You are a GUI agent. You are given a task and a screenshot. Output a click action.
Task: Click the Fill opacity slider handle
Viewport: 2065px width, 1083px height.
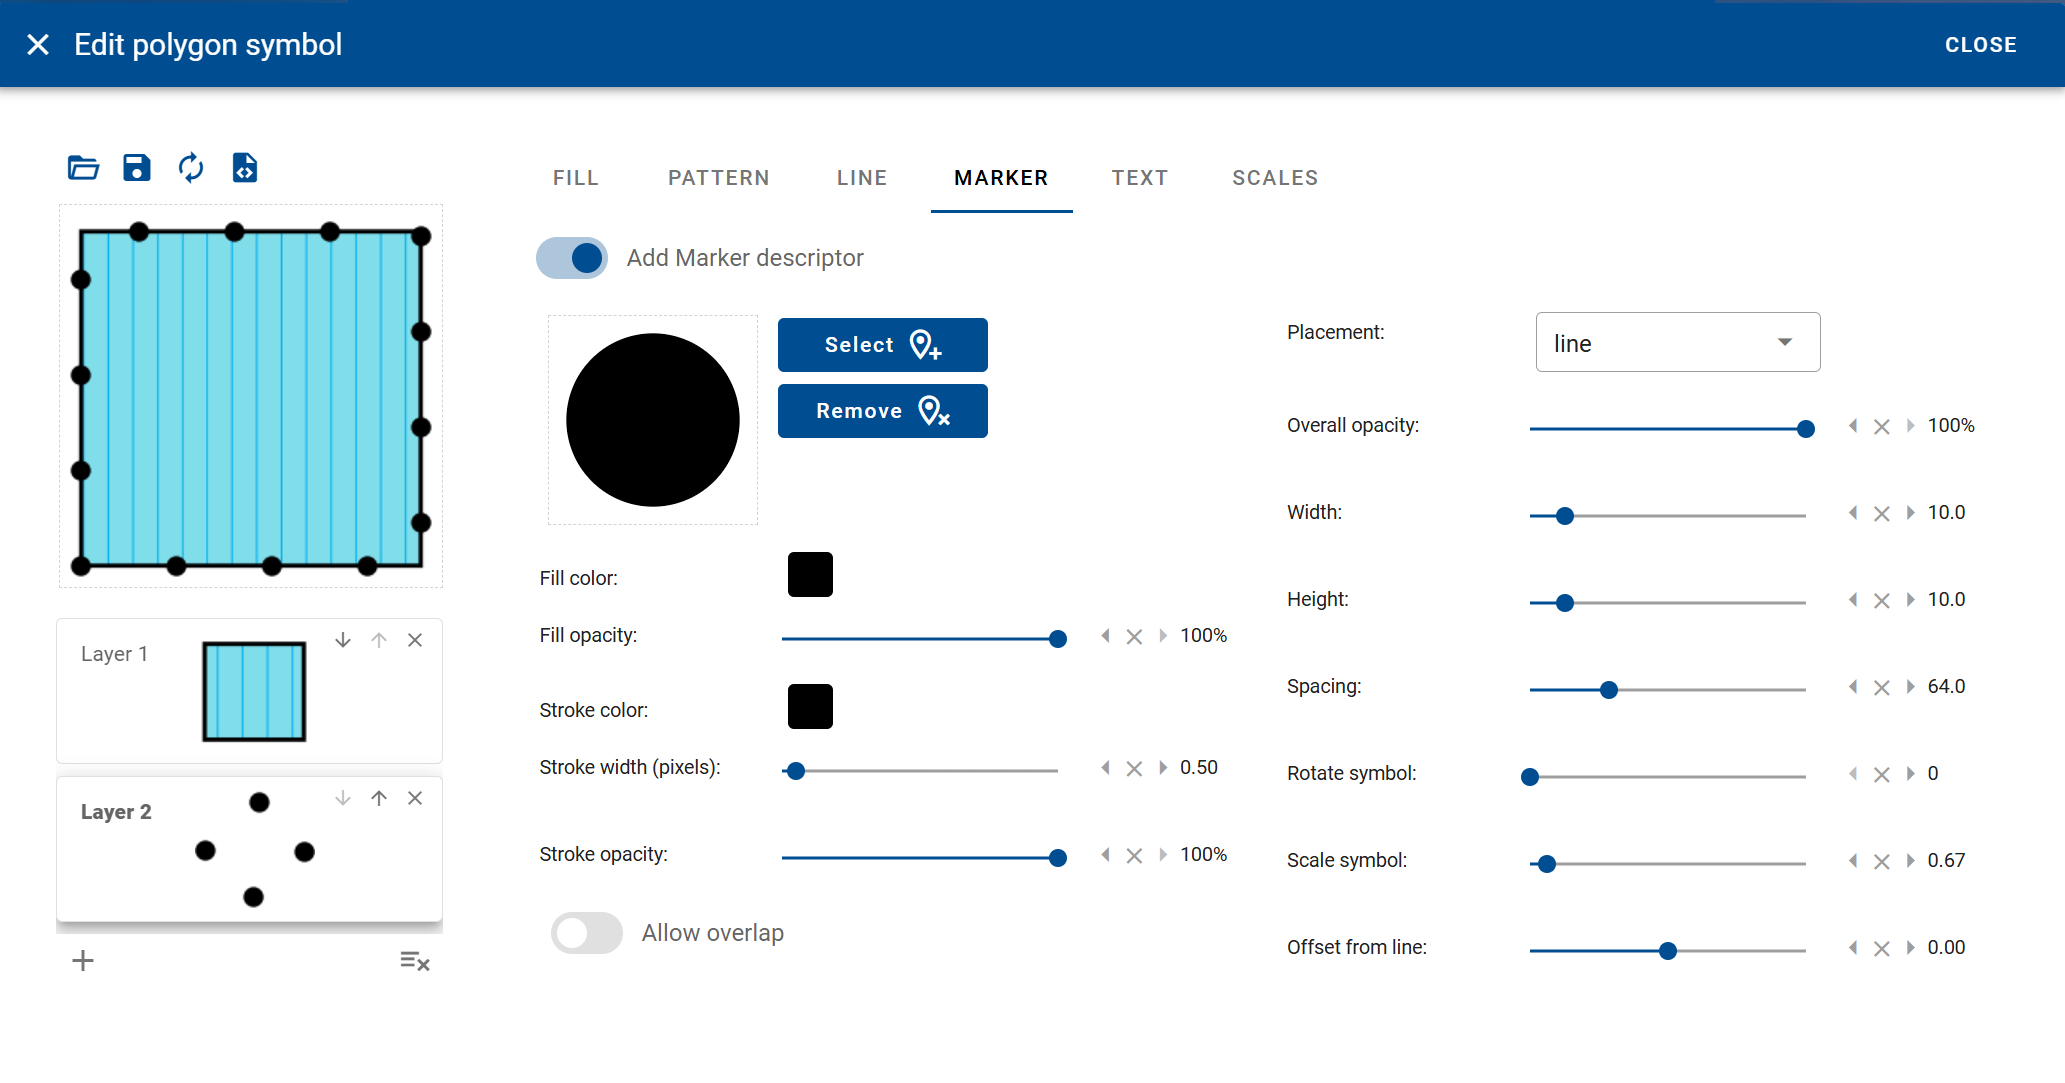1058,639
